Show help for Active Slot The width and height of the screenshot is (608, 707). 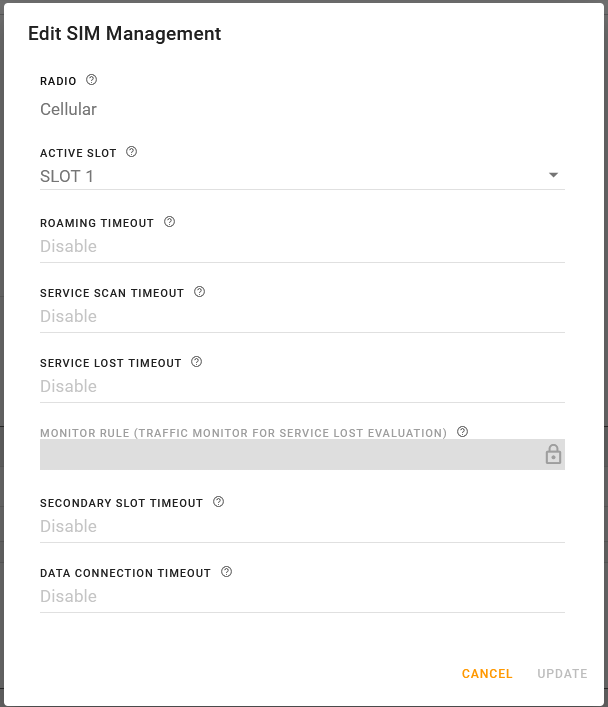point(132,153)
